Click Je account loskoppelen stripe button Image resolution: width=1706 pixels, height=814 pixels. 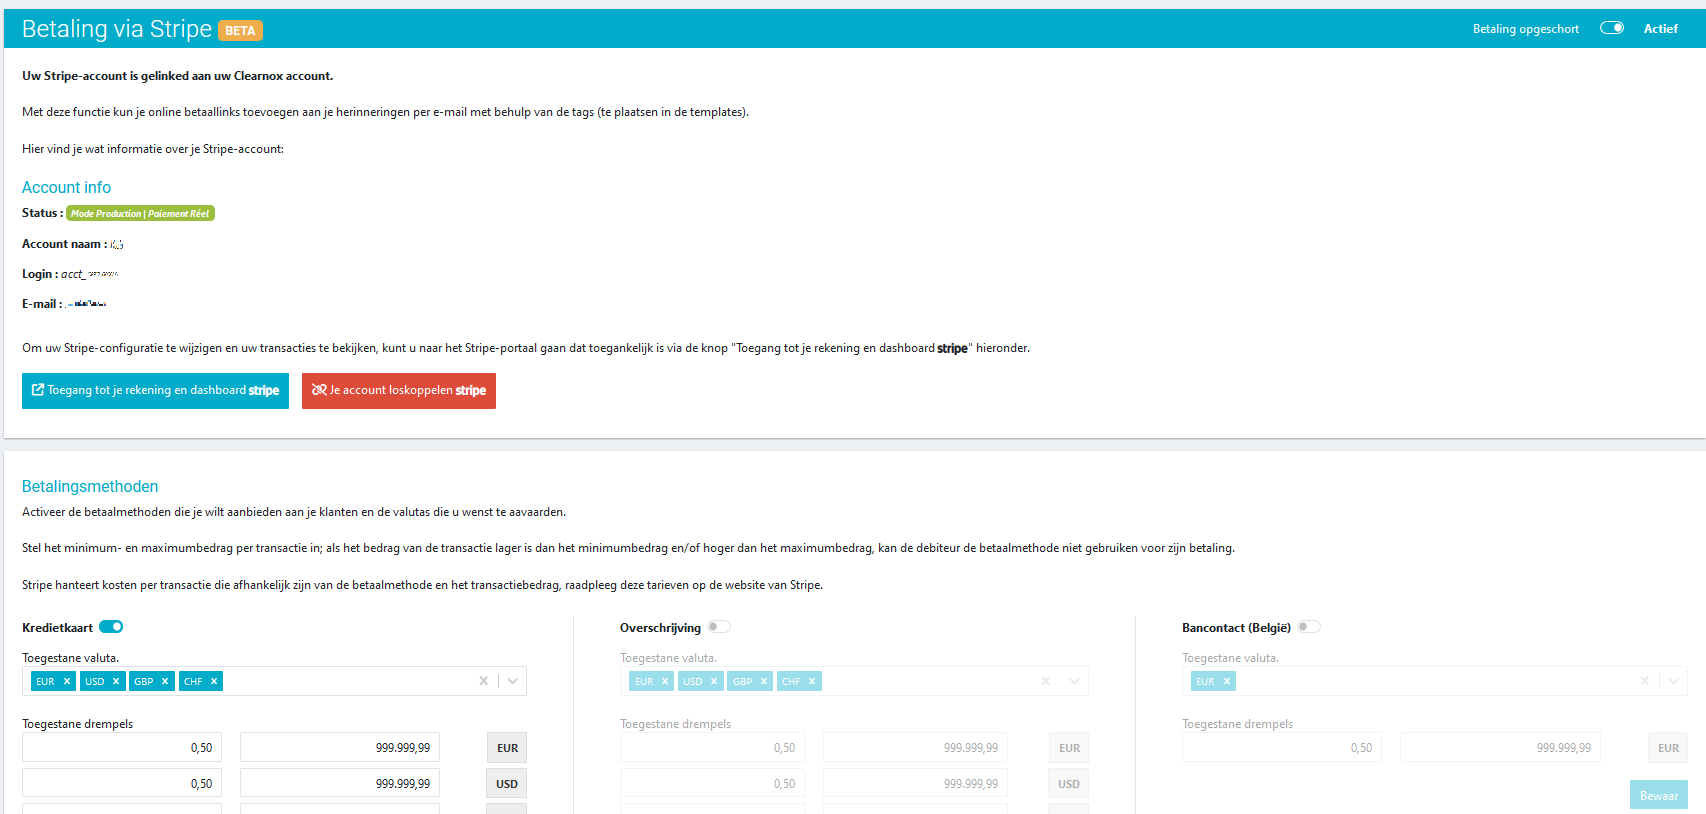(x=399, y=391)
